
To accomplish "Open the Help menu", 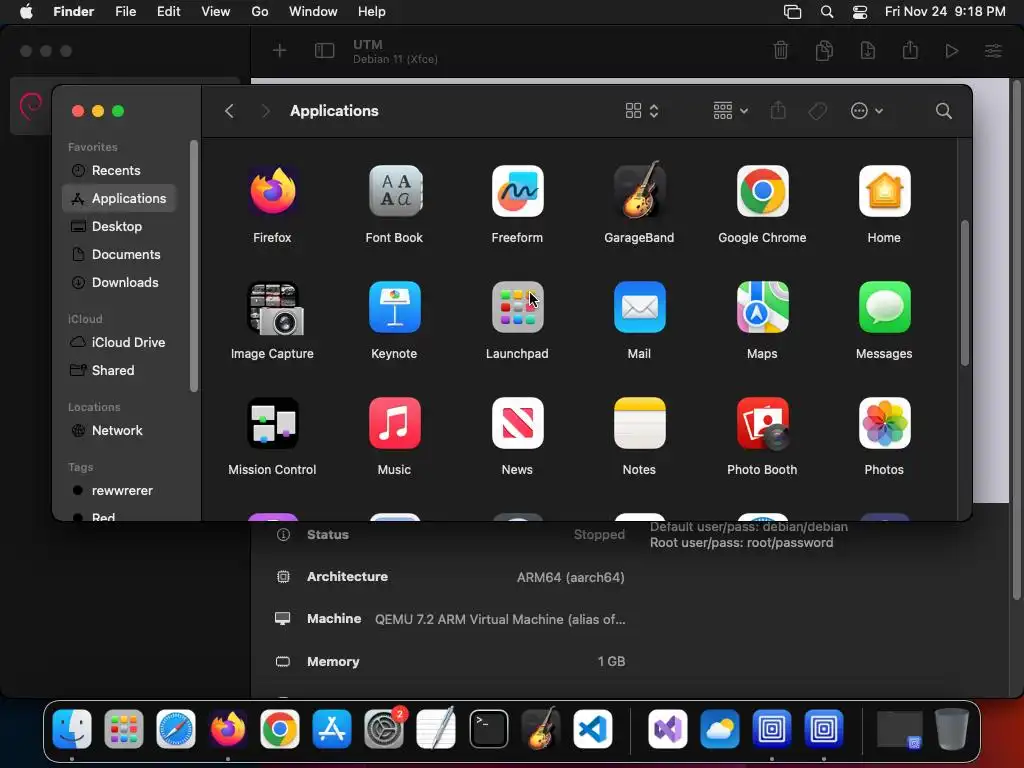I will 372,12.
